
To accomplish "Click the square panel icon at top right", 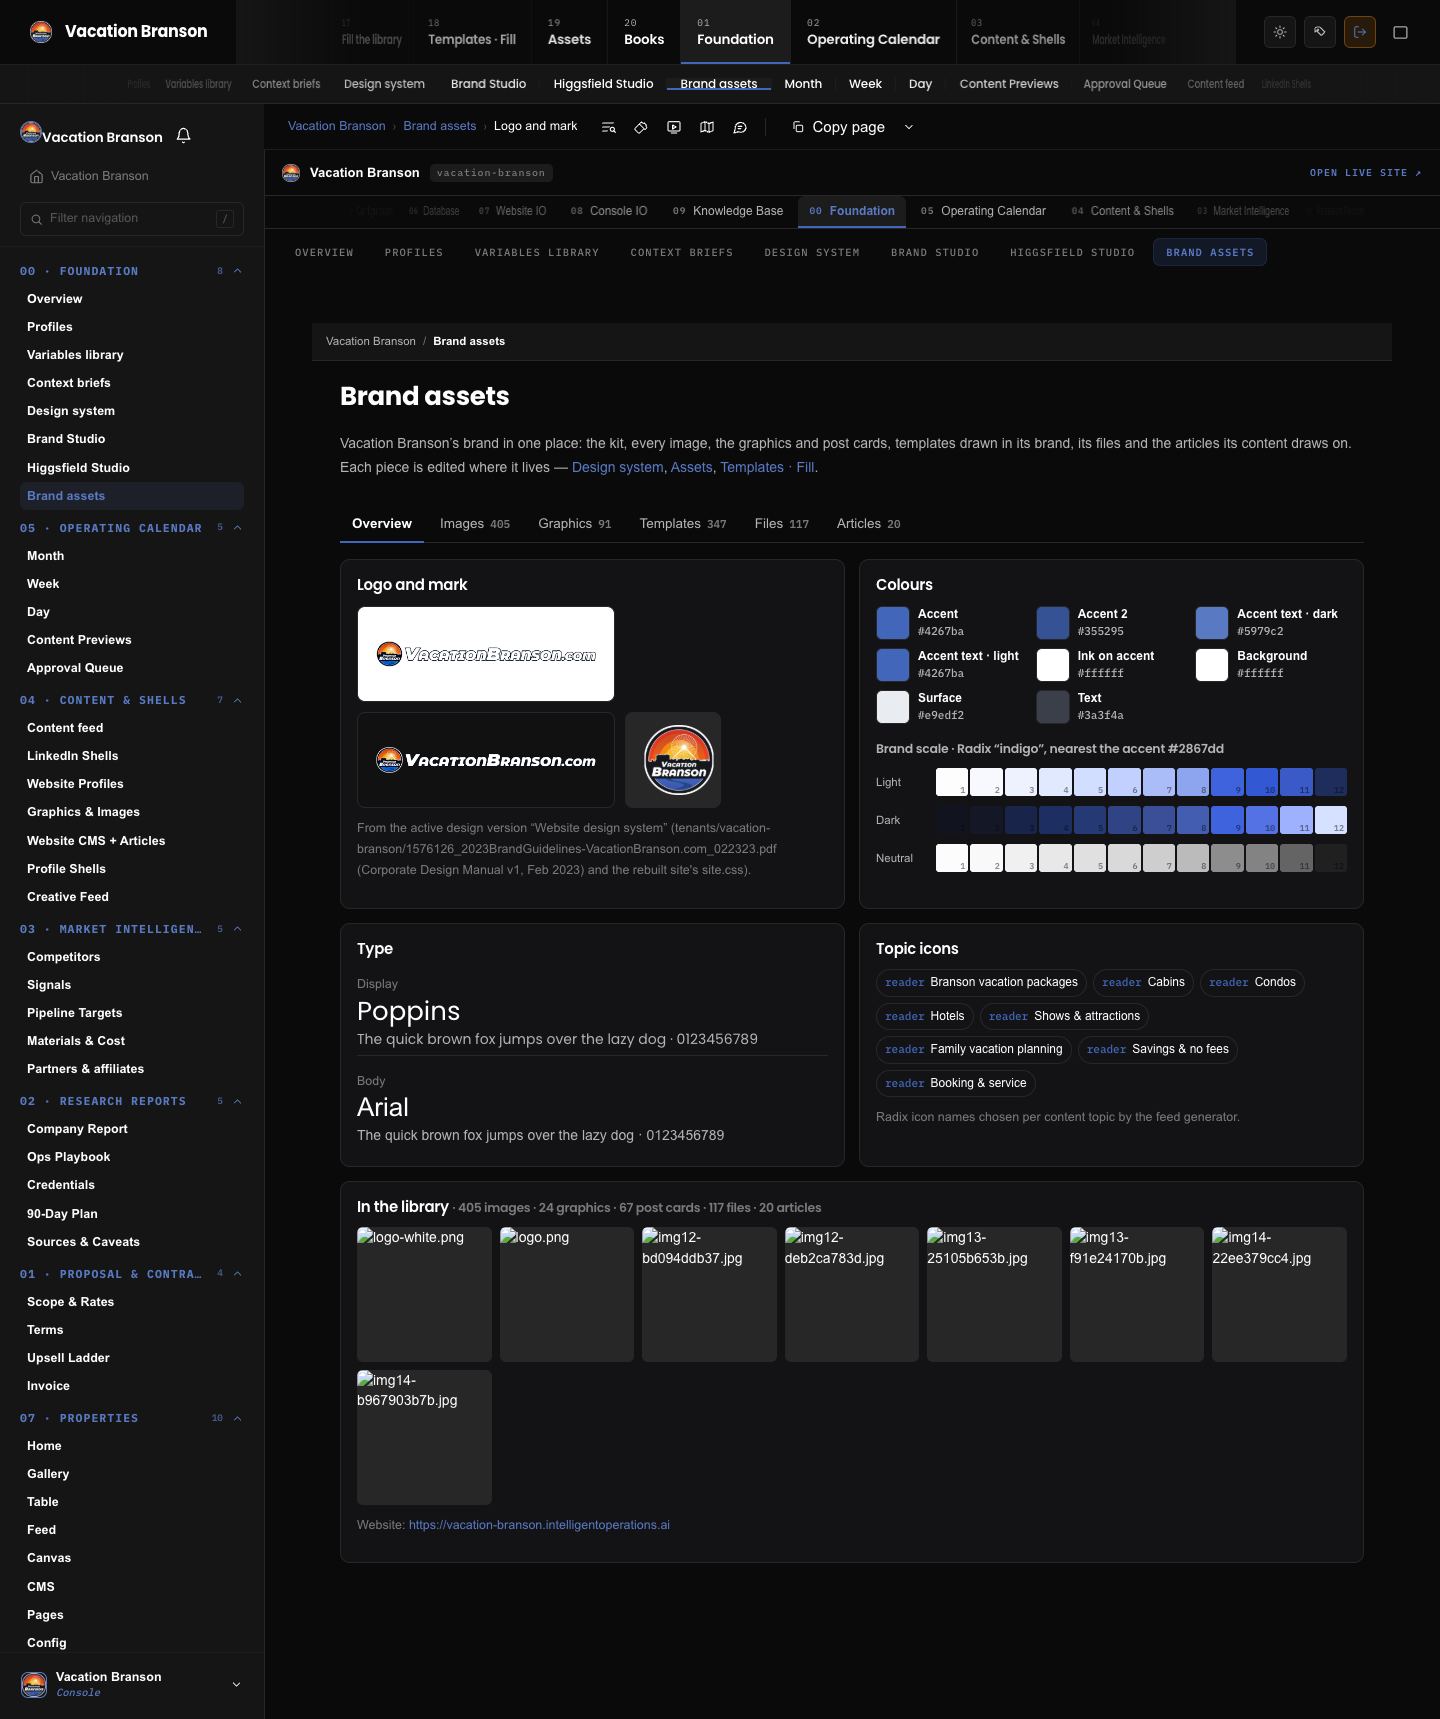I will tap(1400, 32).
